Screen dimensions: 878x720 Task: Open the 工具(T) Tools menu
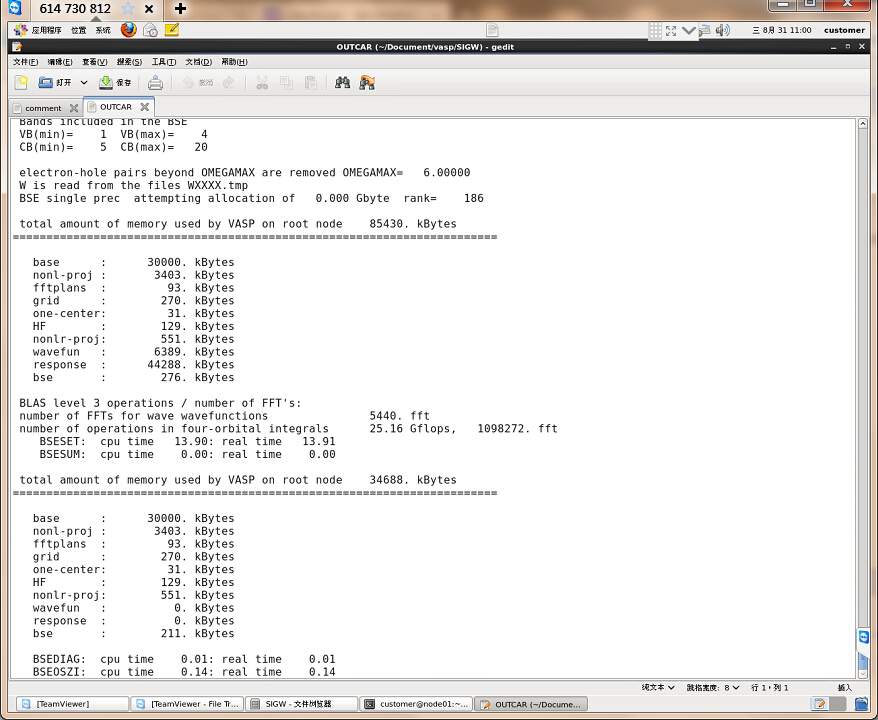click(x=164, y=62)
